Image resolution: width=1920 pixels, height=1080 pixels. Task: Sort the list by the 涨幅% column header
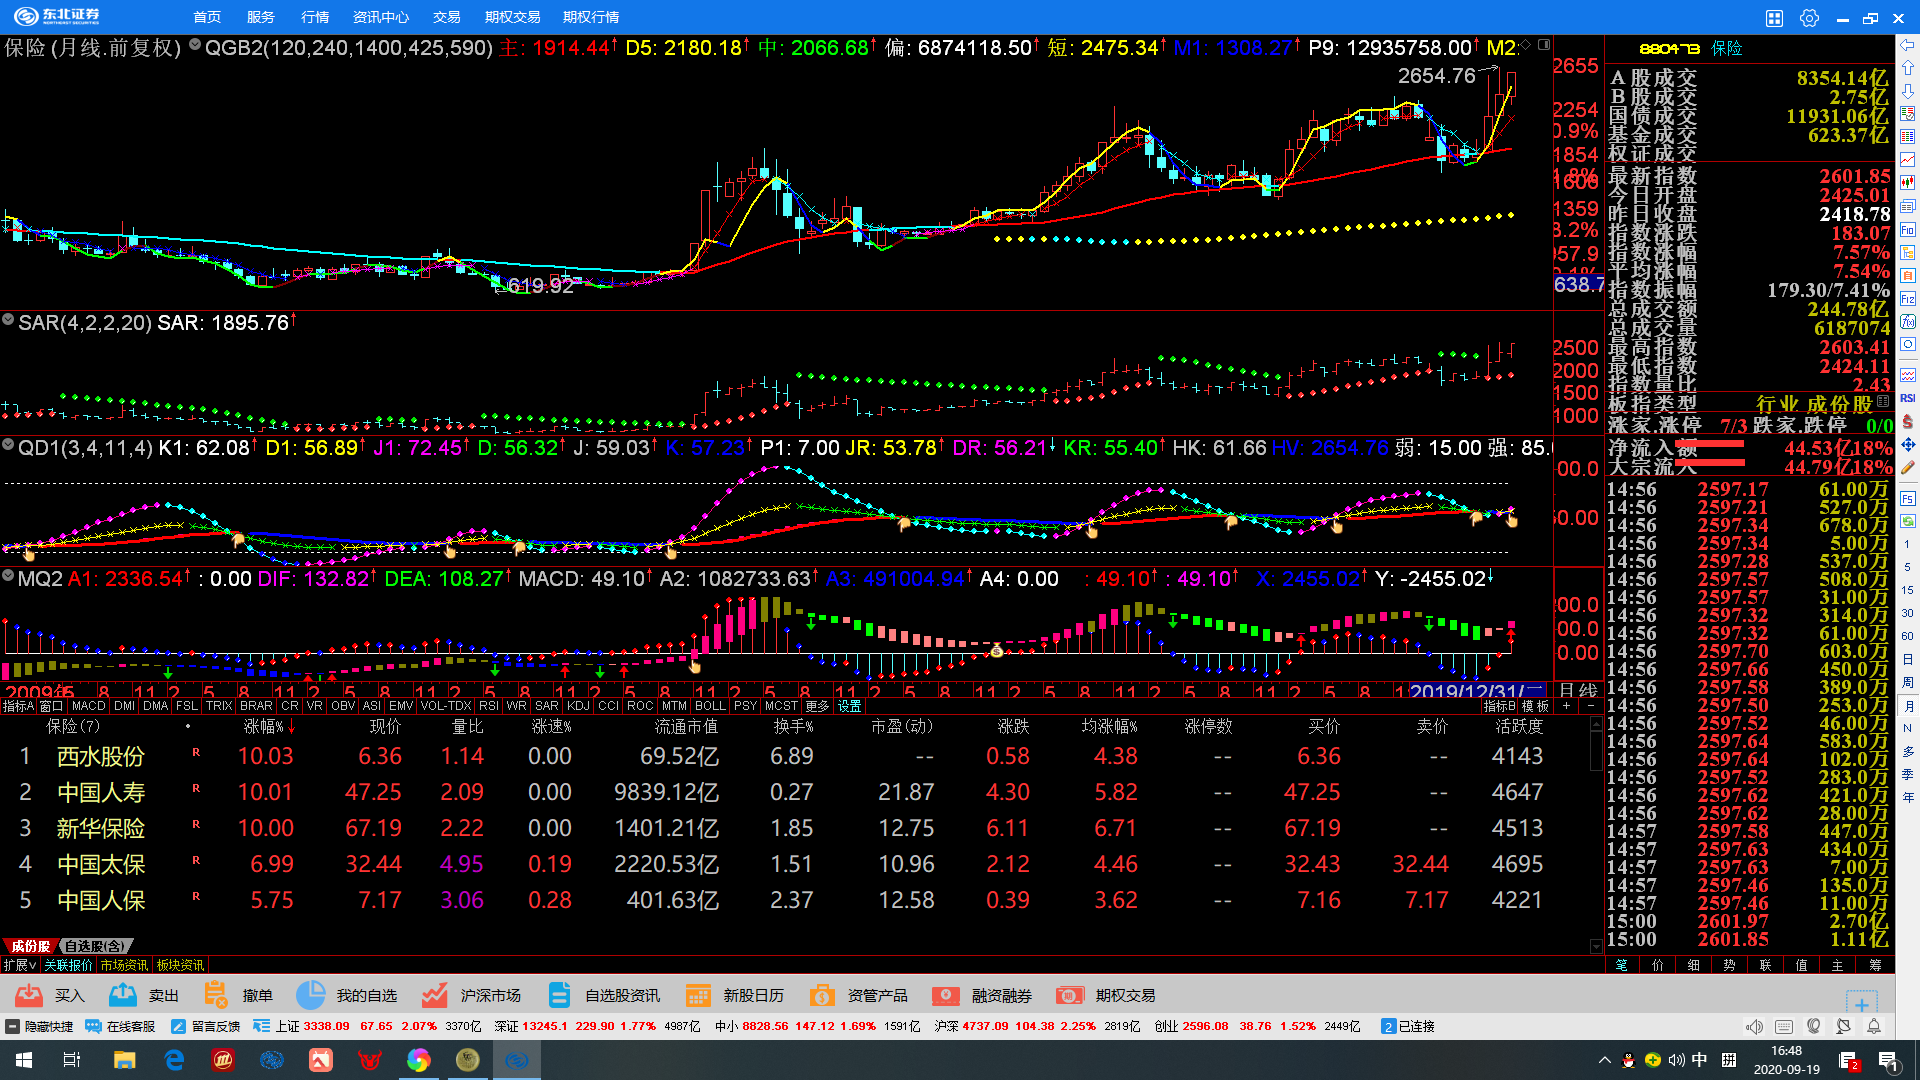[x=263, y=727]
